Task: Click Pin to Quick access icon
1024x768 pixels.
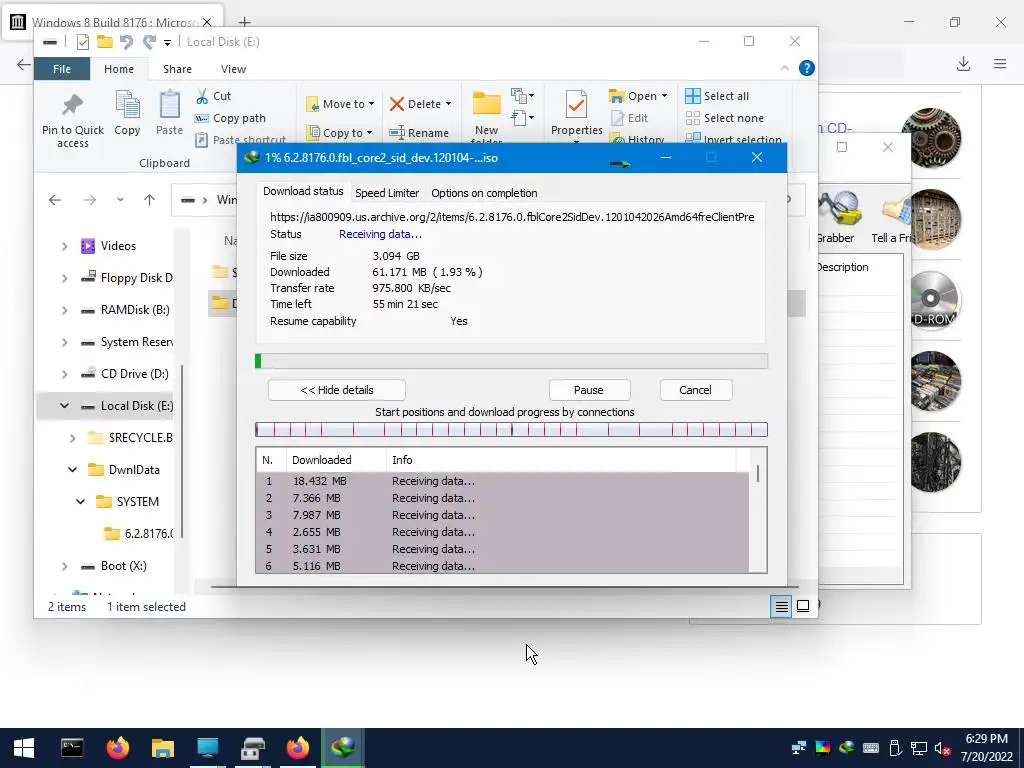Action: tap(72, 105)
